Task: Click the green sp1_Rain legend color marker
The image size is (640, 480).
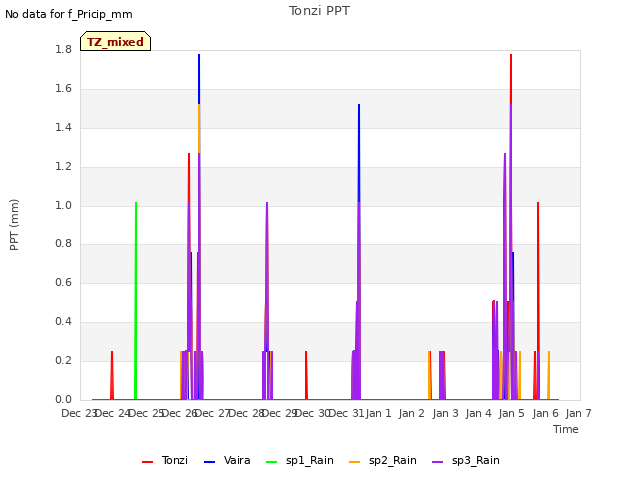Action: (x=271, y=462)
